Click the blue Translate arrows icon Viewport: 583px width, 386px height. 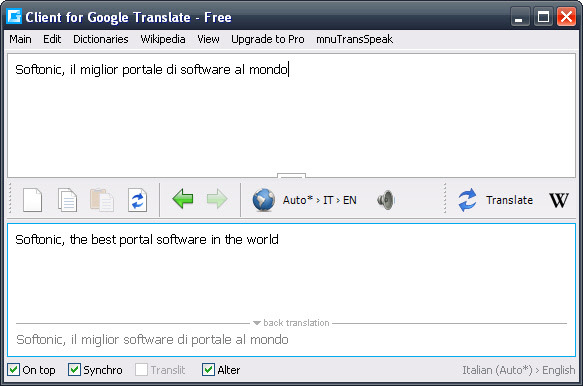(x=467, y=200)
